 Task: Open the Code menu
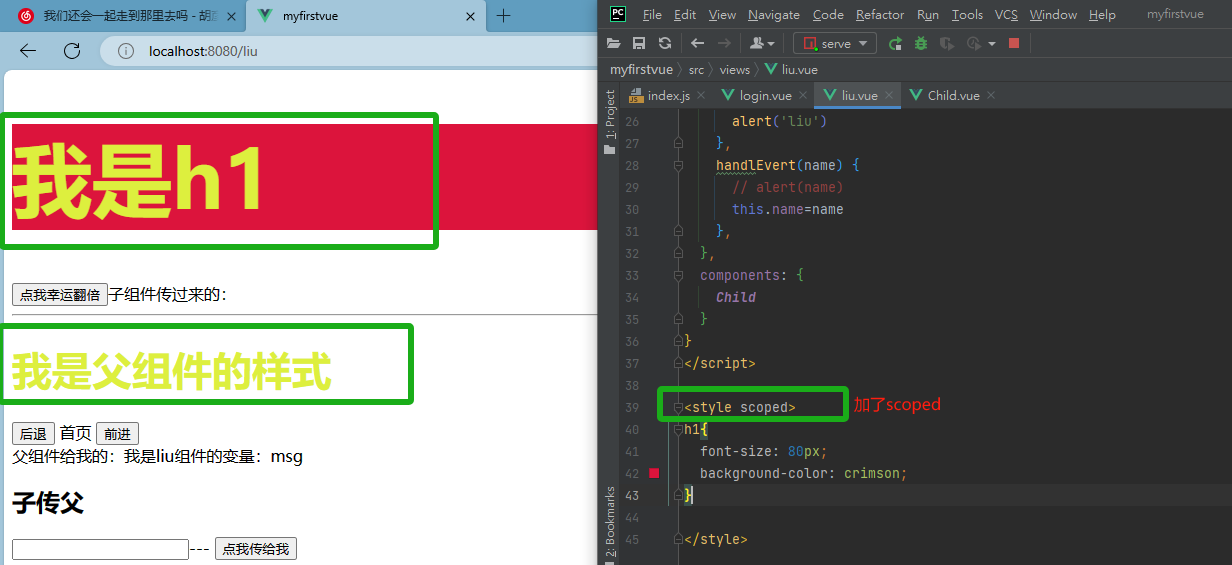click(828, 14)
